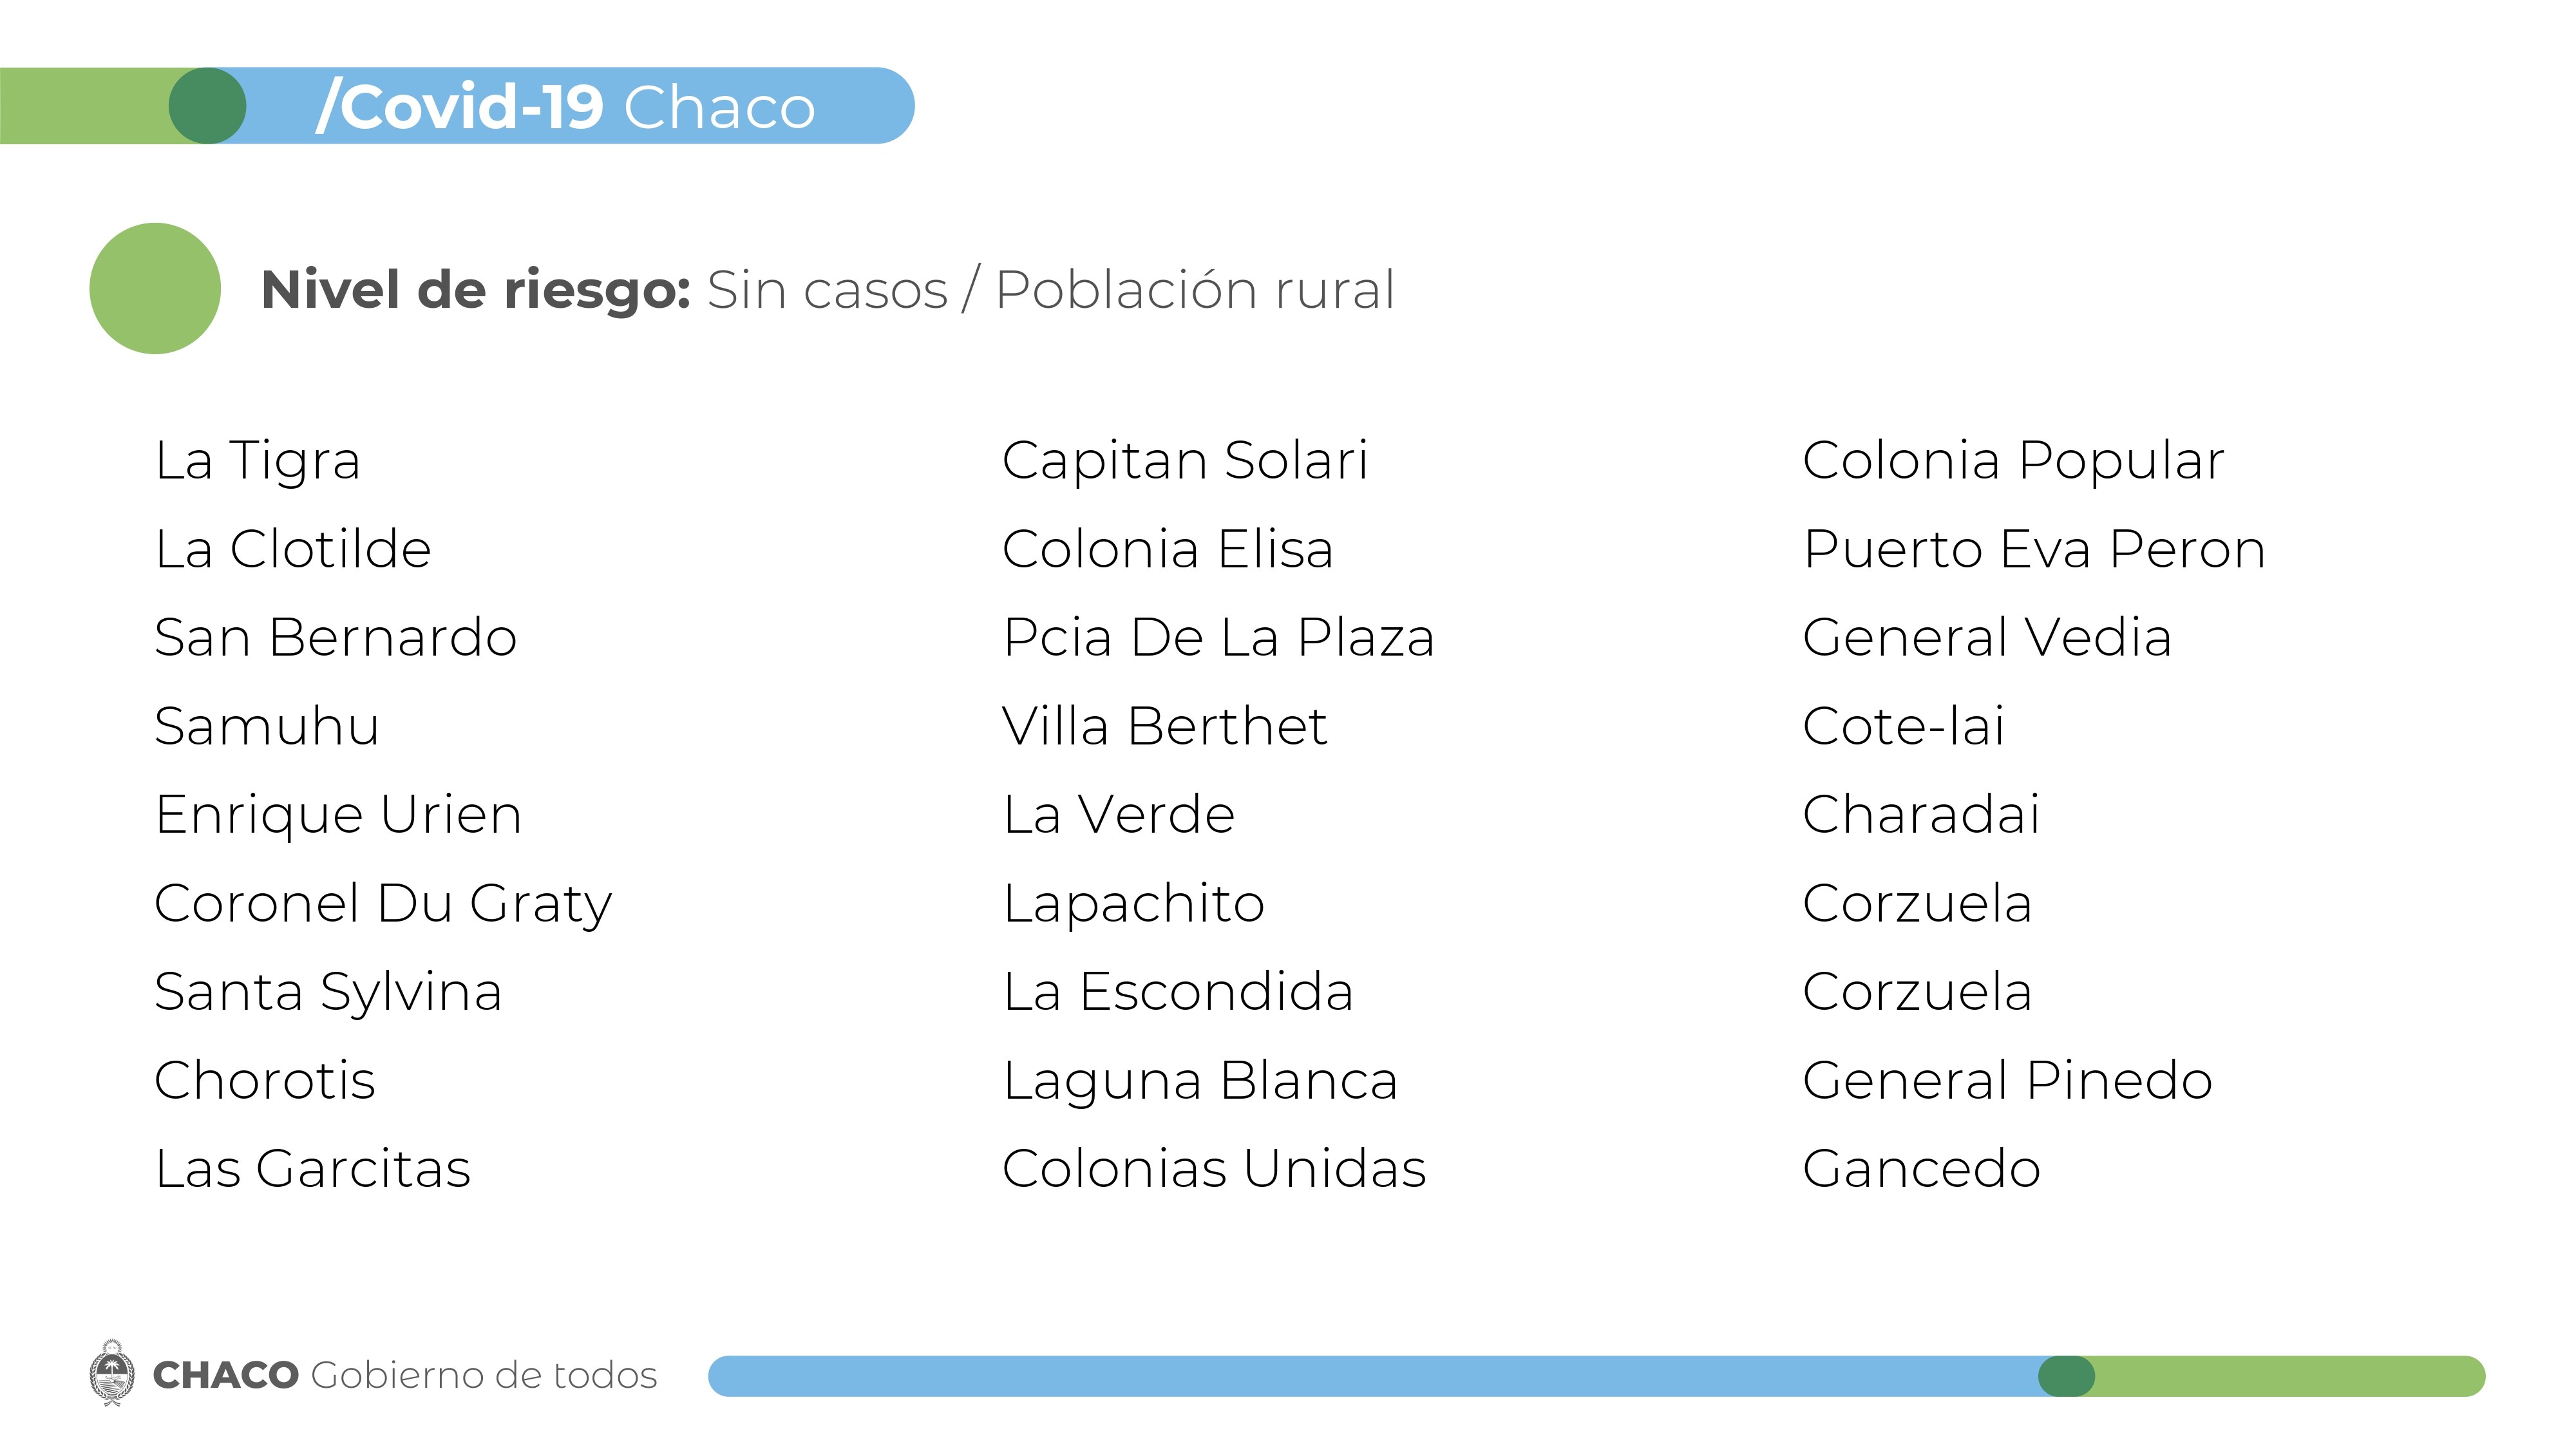The width and height of the screenshot is (2576, 1449).
Task: Click Colonia Popular in the right column
Action: tap(2013, 460)
